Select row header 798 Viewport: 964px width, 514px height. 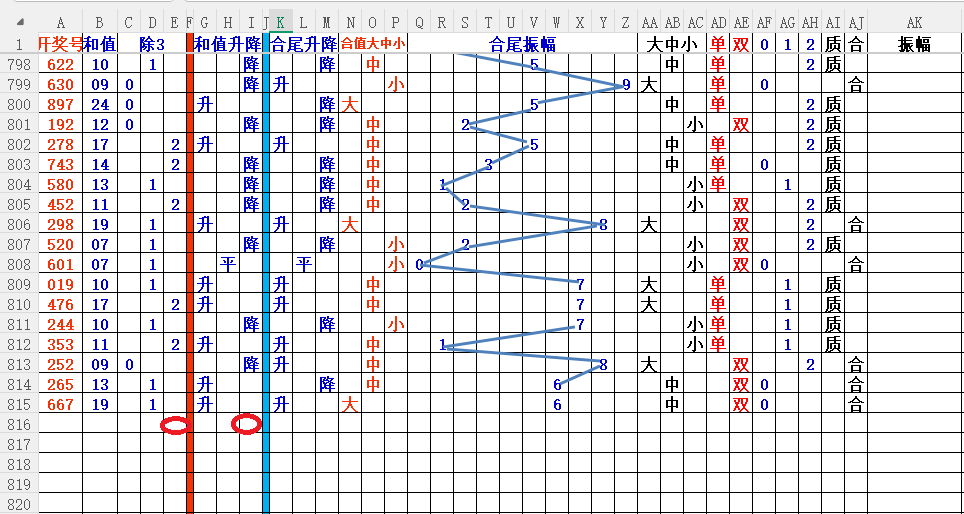18,64
